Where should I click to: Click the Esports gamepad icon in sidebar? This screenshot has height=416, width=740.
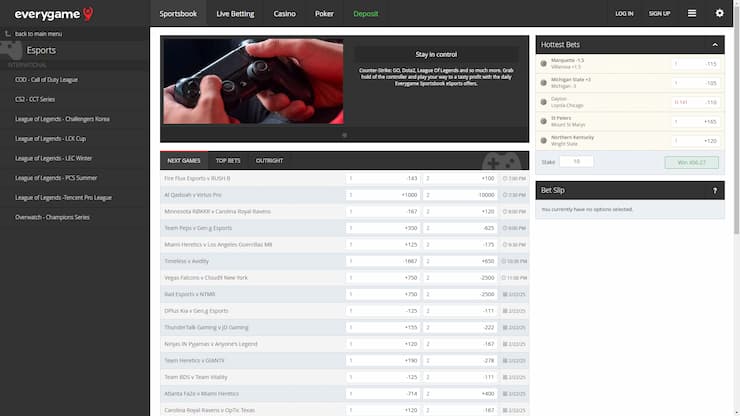[x=12, y=49]
